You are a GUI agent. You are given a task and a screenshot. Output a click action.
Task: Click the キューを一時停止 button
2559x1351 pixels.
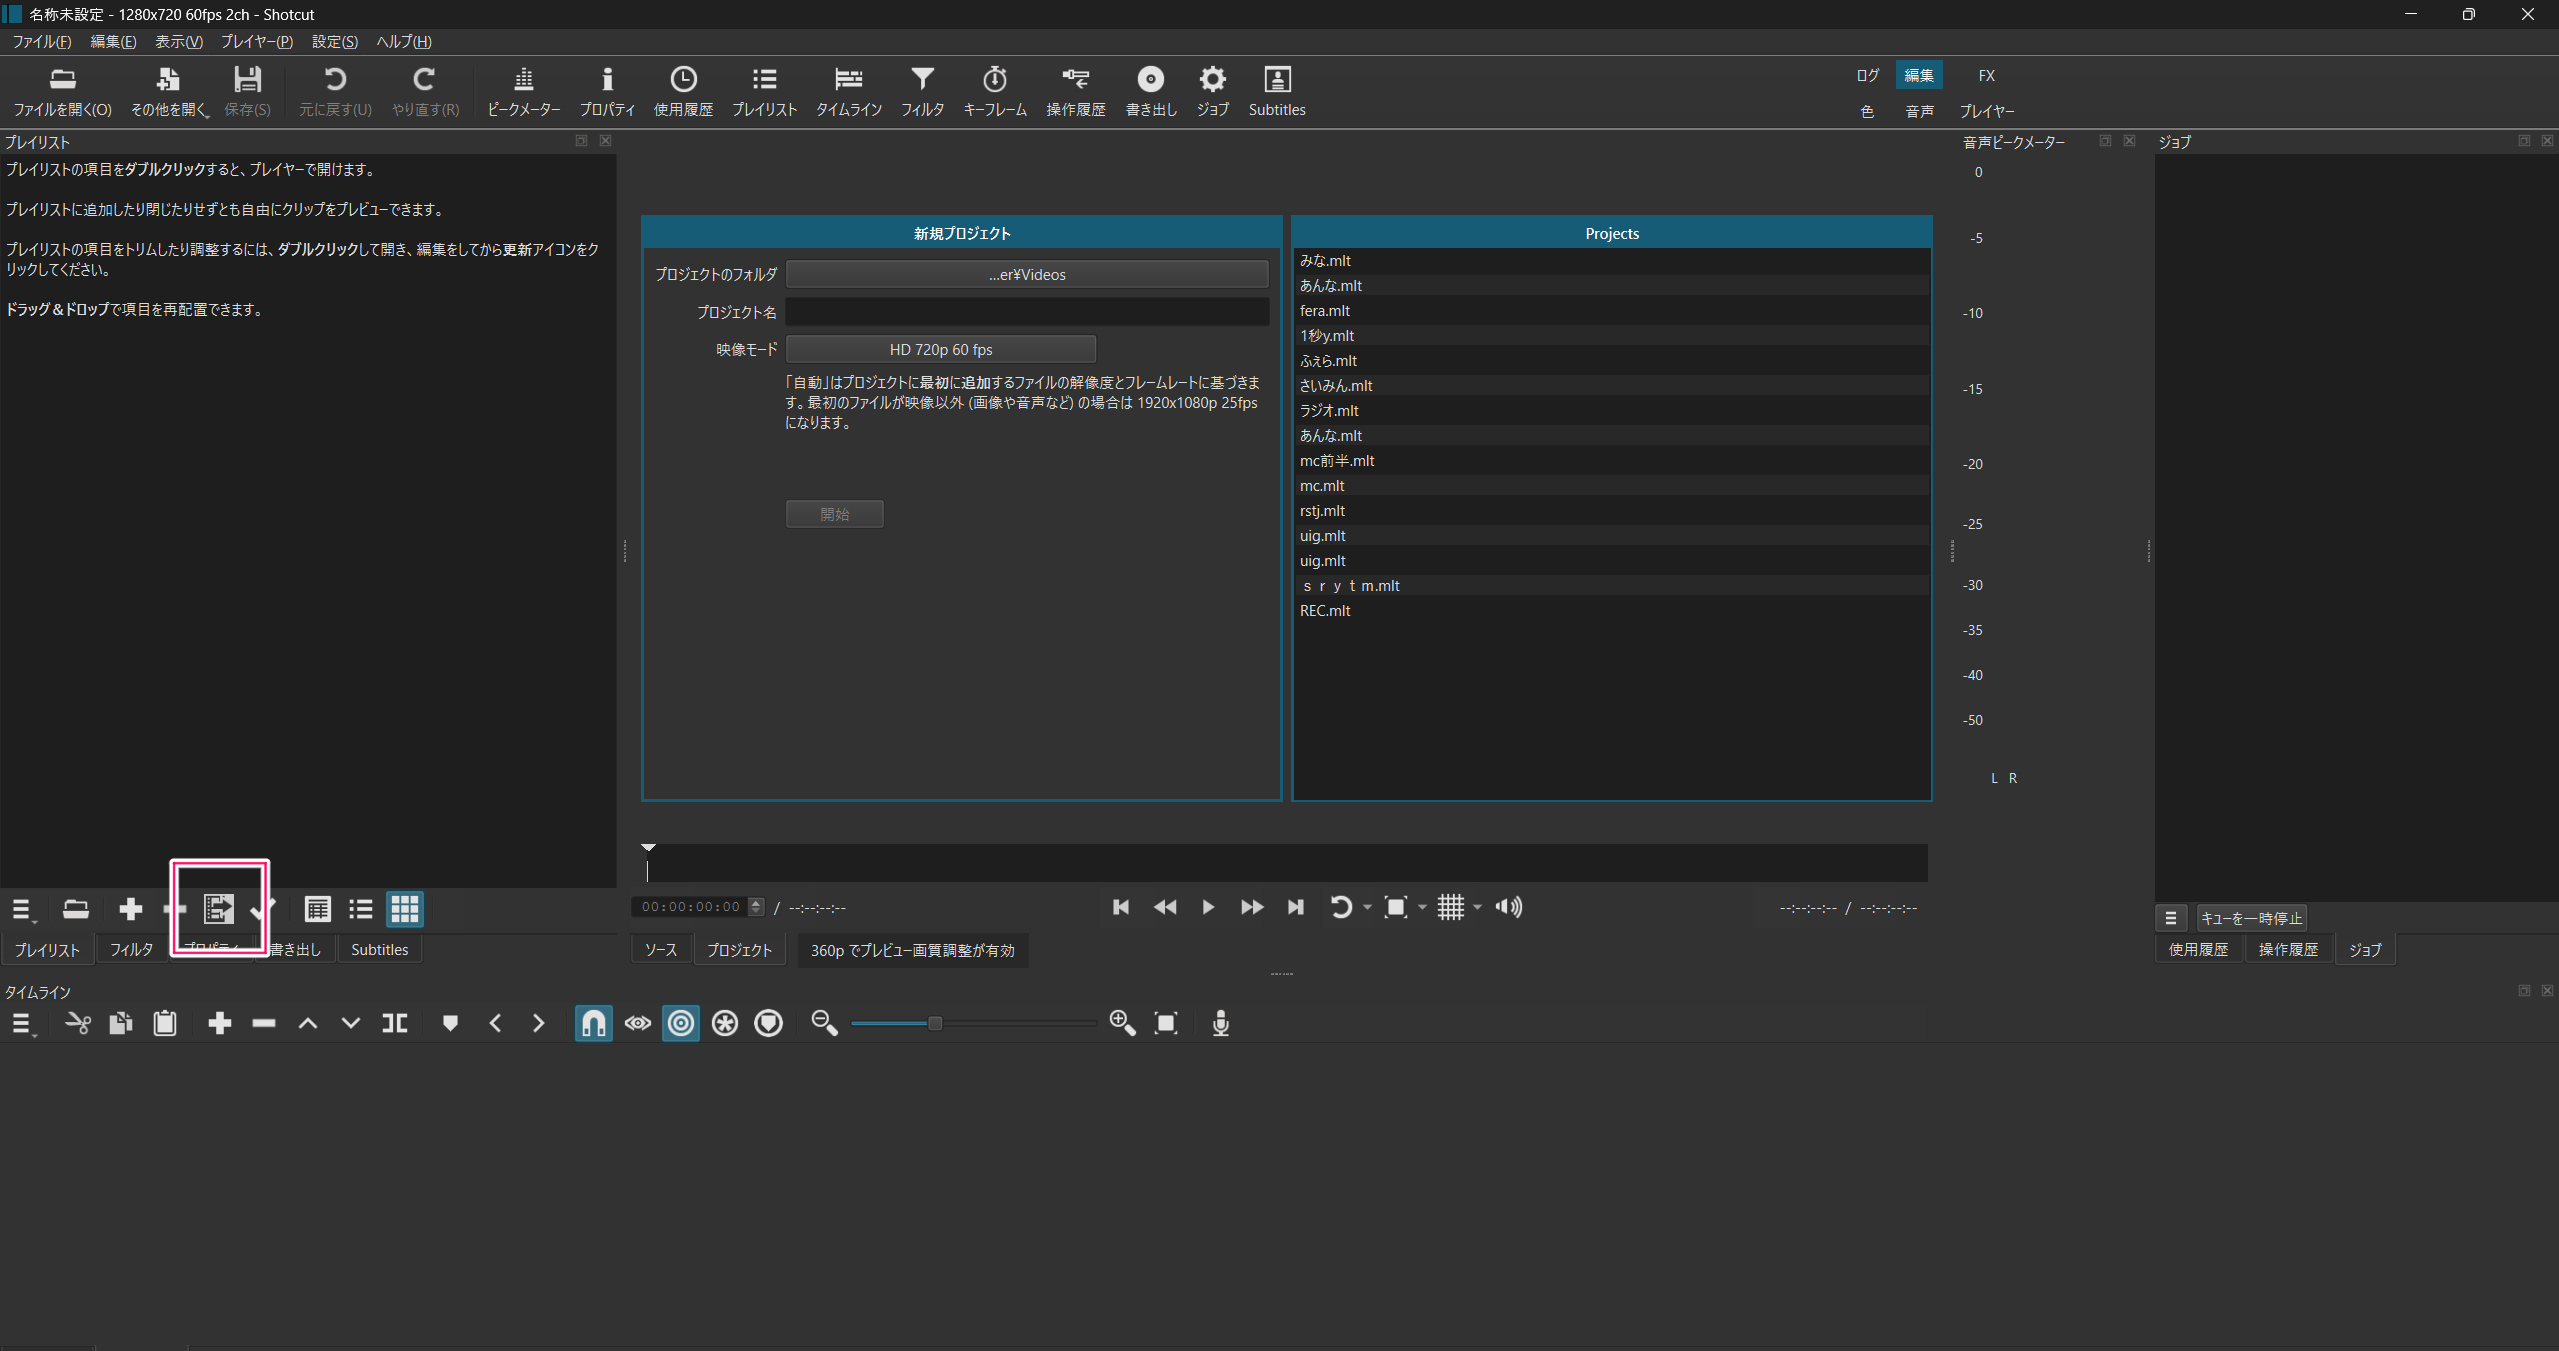2251,918
